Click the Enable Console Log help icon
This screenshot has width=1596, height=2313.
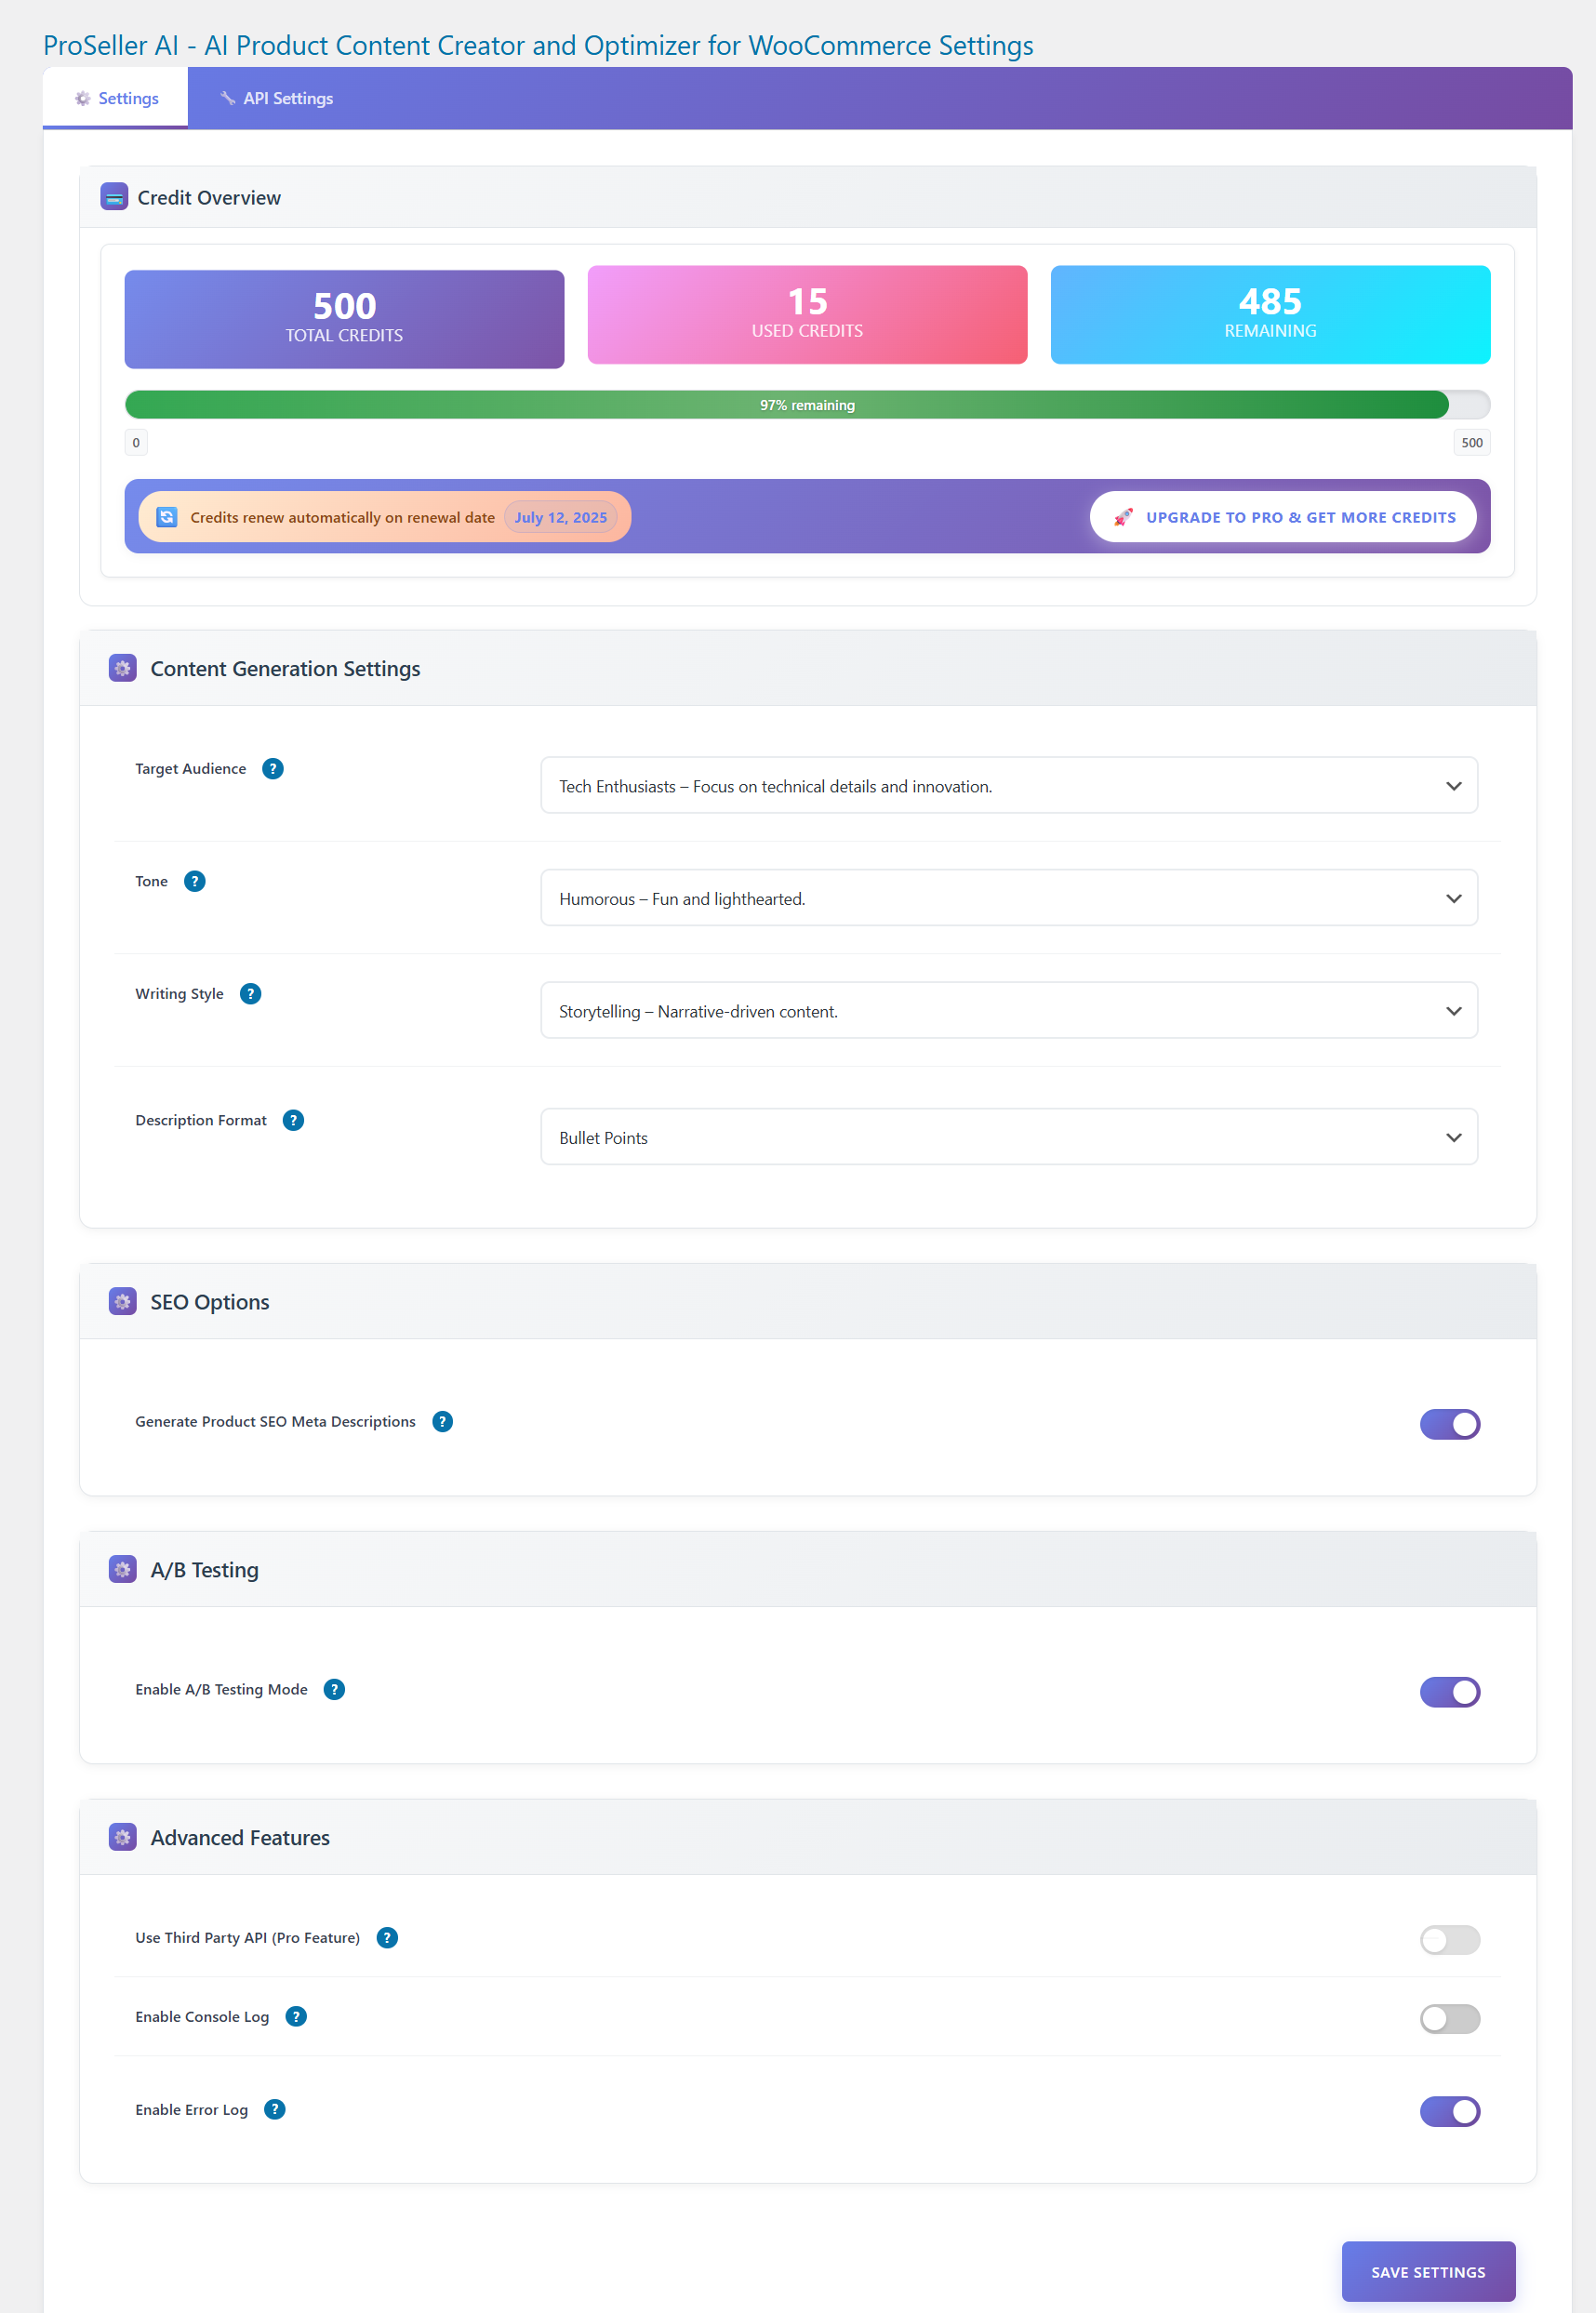[x=296, y=2016]
